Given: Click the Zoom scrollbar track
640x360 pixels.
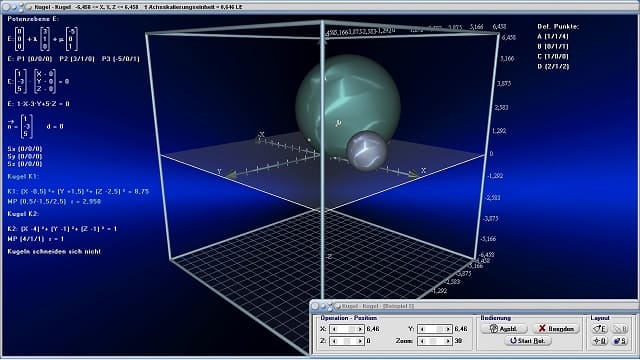Looking at the screenshot, I should pos(435,341).
